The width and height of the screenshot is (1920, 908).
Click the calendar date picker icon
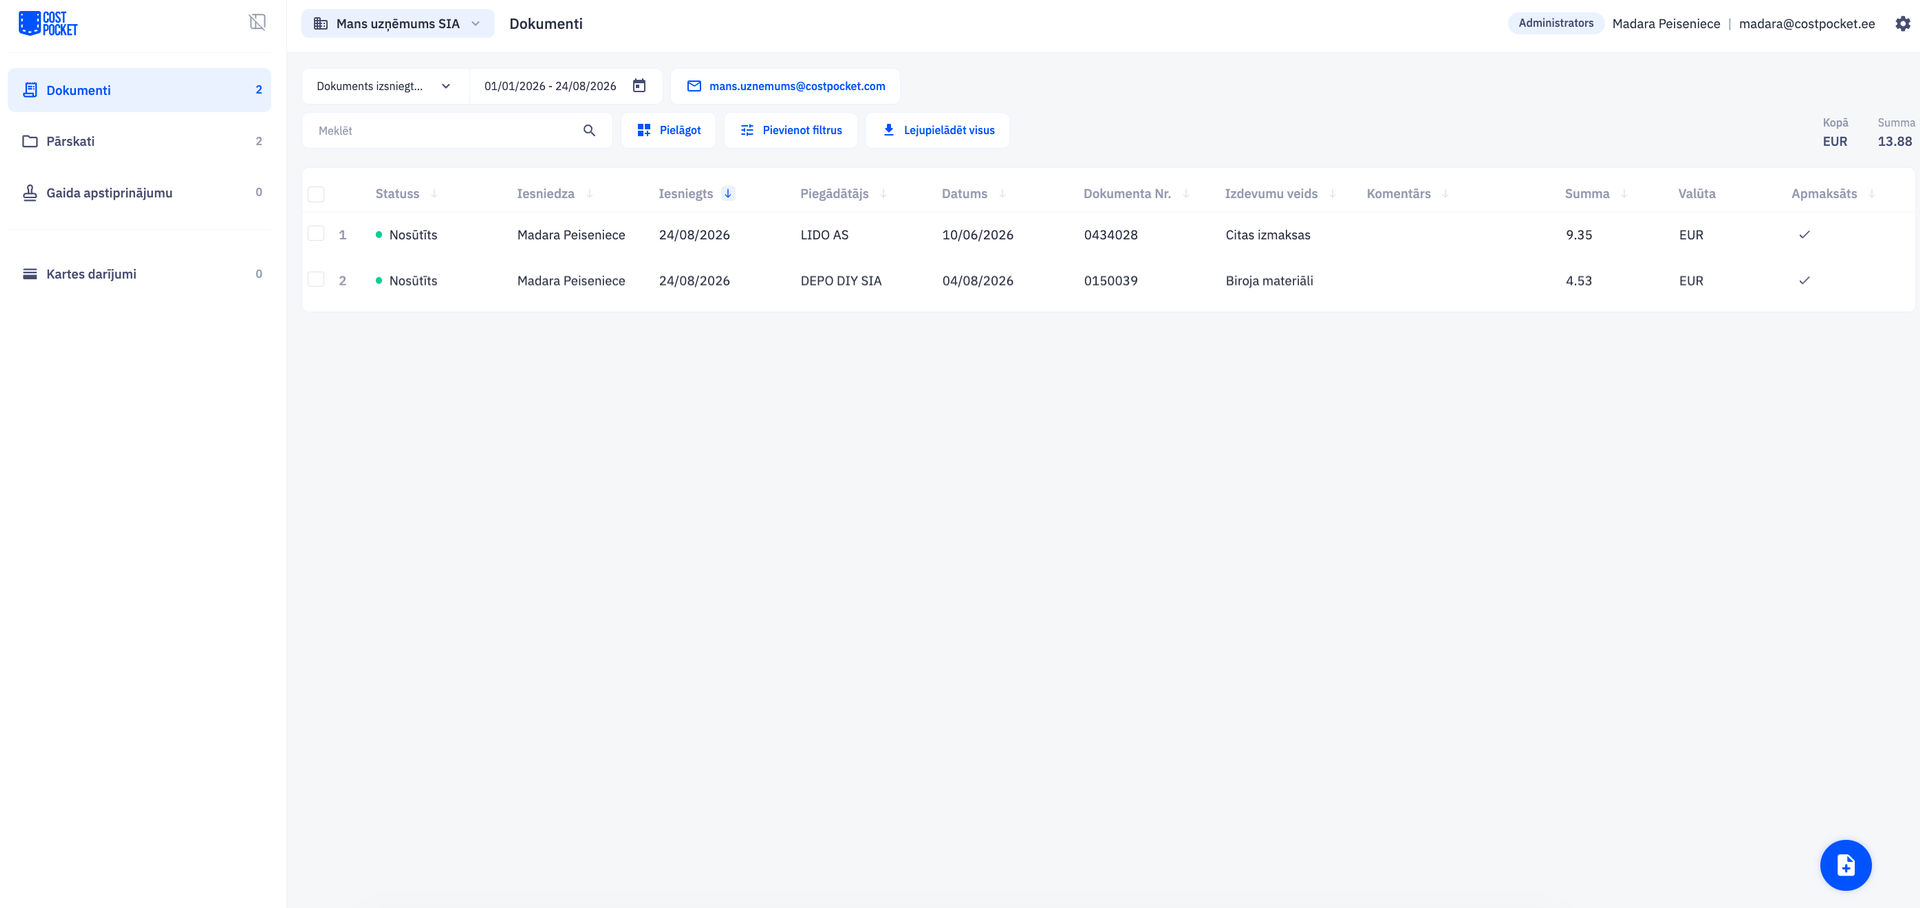click(x=639, y=86)
